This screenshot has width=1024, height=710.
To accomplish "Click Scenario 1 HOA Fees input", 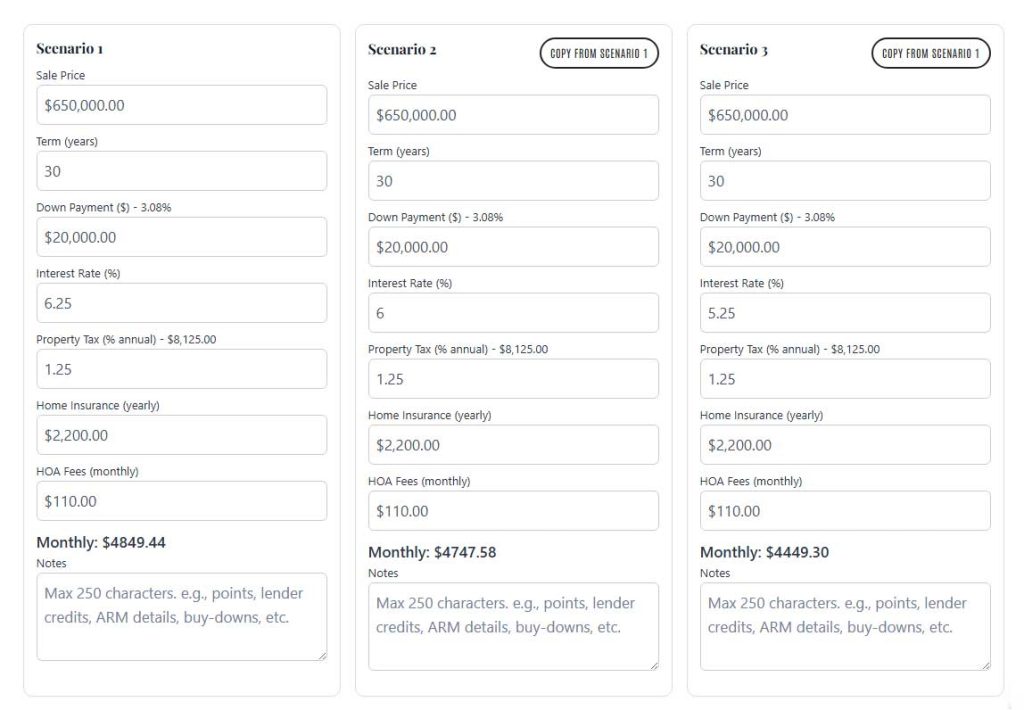I will pyautogui.click(x=181, y=501).
